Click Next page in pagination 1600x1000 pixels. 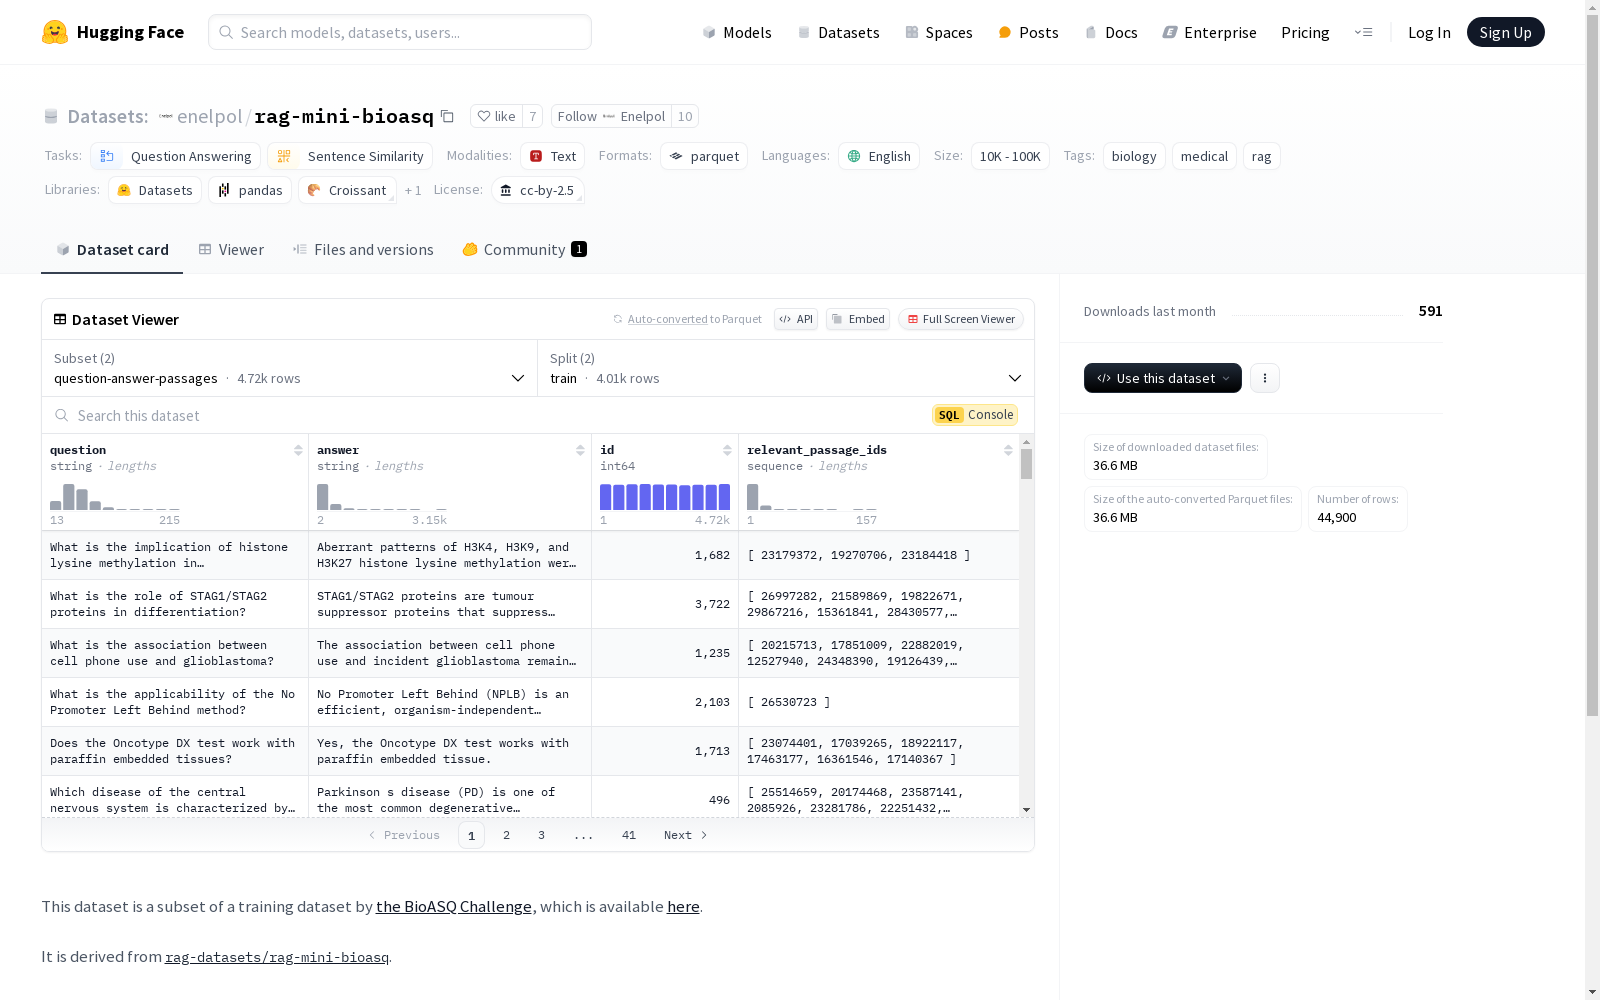pyautogui.click(x=685, y=835)
